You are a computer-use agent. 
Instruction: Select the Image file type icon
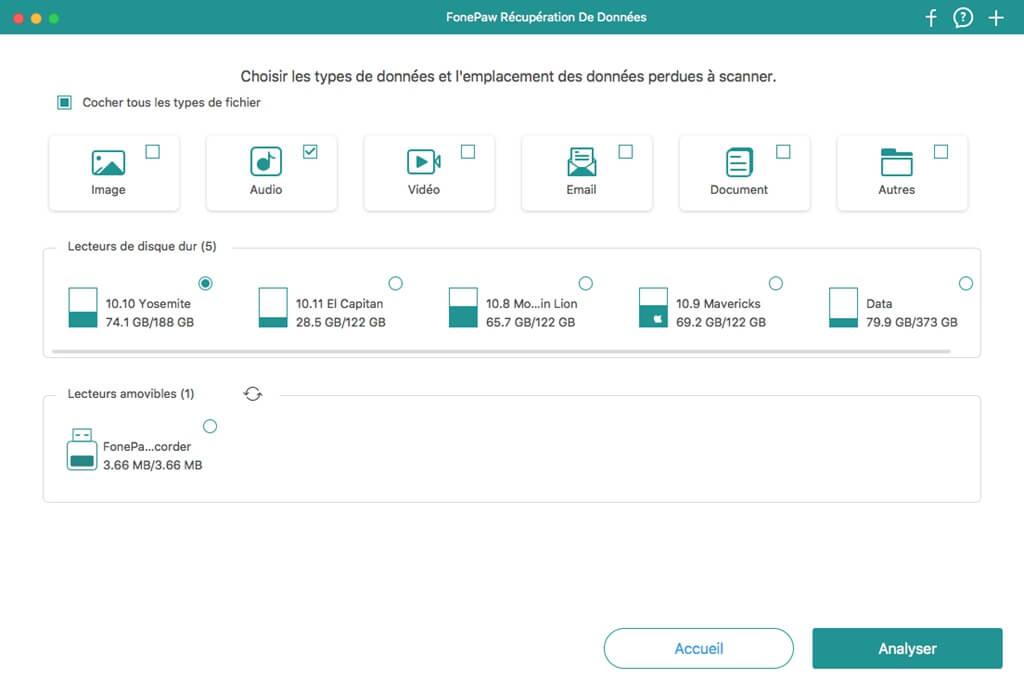click(x=108, y=163)
